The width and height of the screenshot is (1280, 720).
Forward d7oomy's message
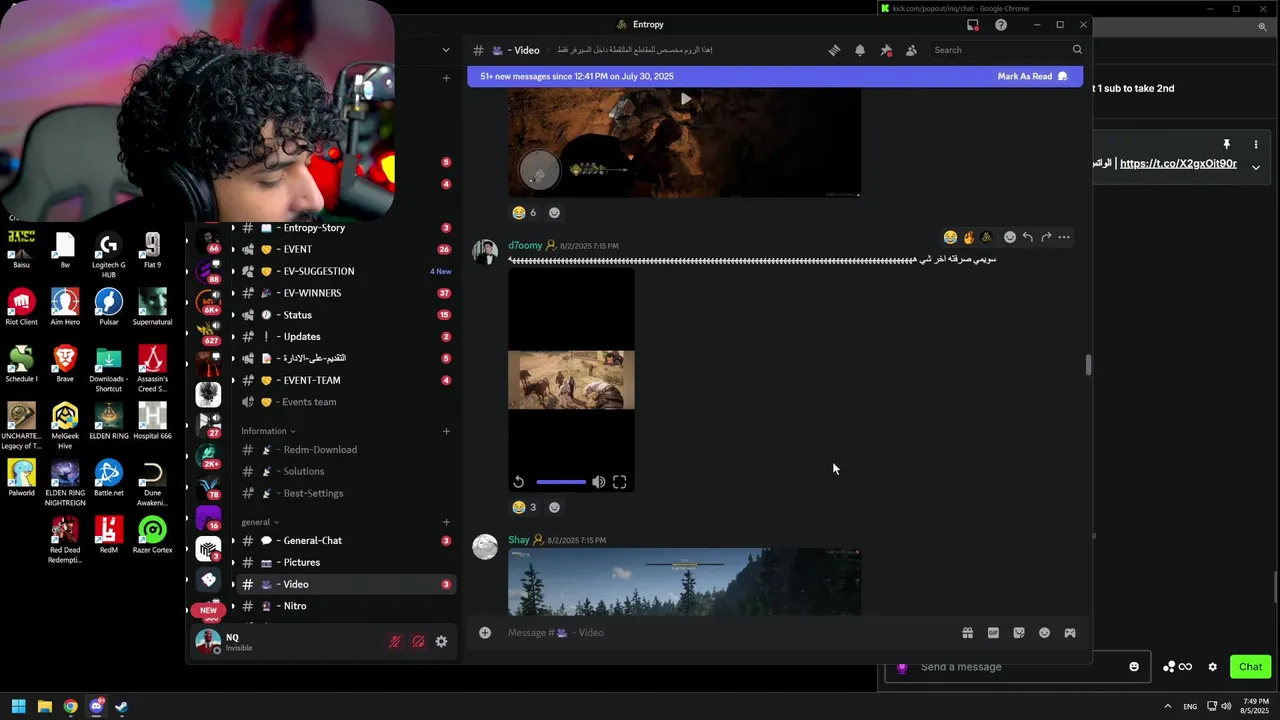(x=1046, y=237)
